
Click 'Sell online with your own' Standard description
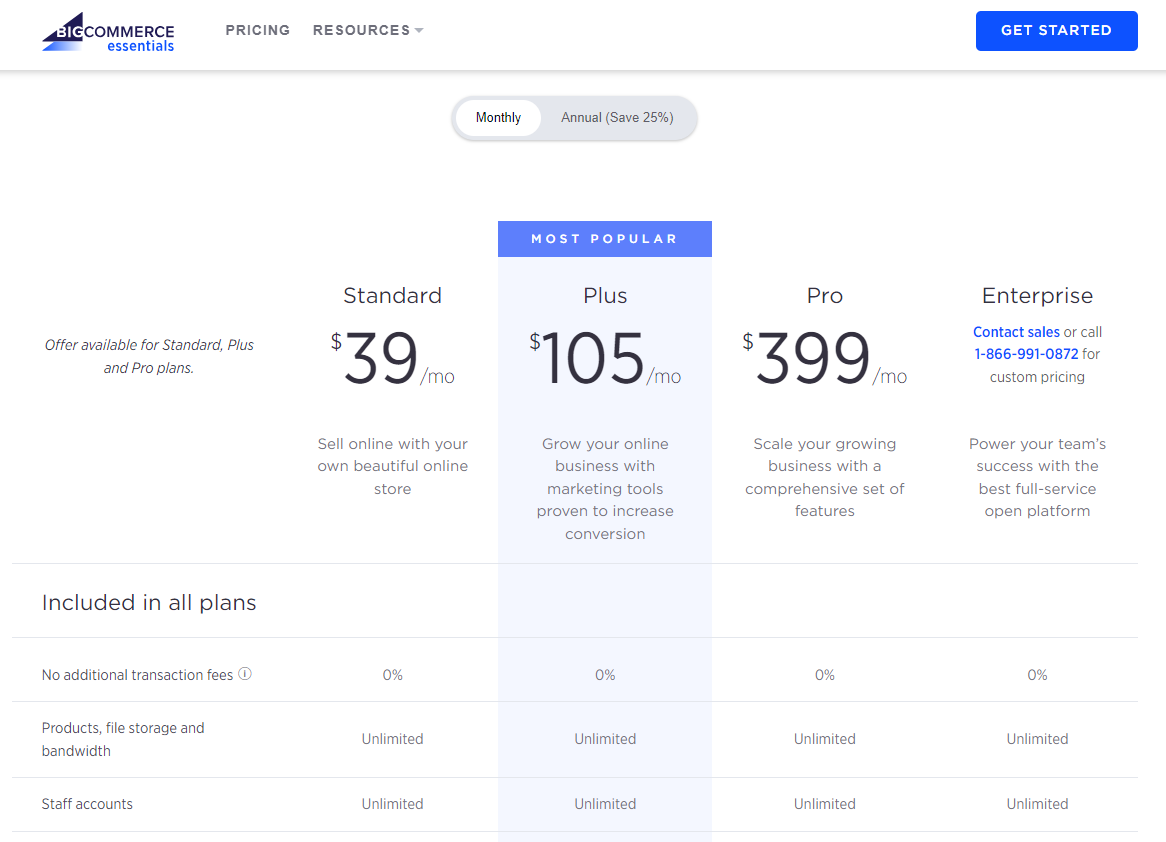[x=393, y=466]
